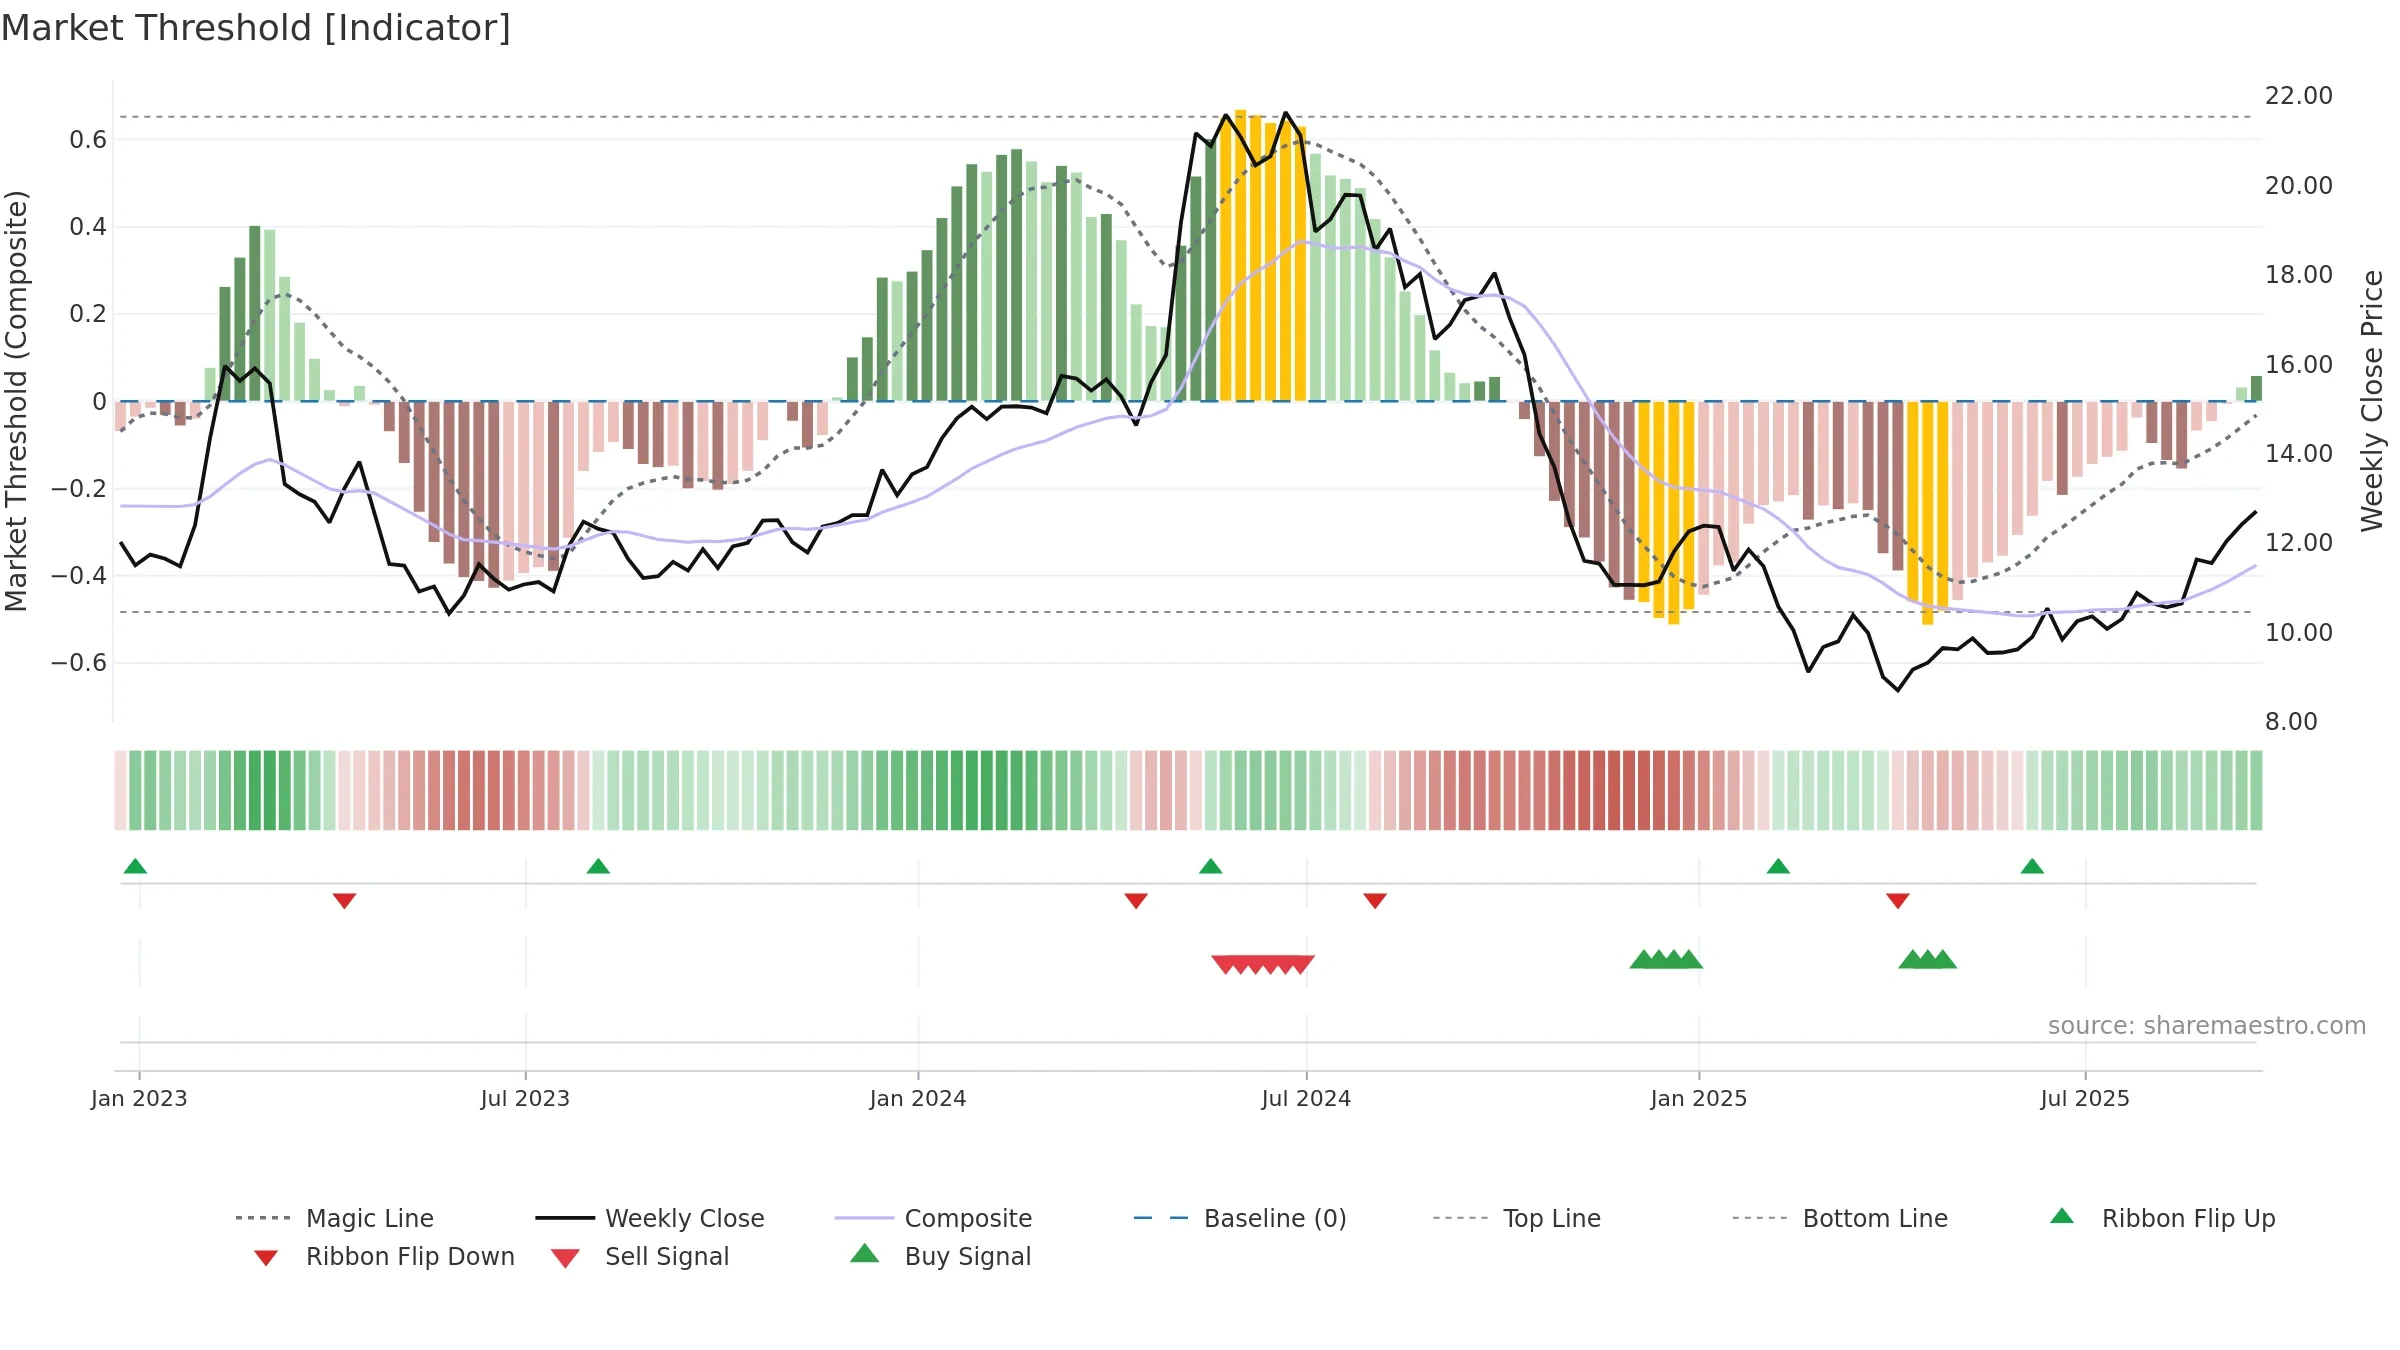Viewport: 2400px width, 1350px height.
Task: Toggle the Buy Signal legend entry
Action: [940, 1256]
